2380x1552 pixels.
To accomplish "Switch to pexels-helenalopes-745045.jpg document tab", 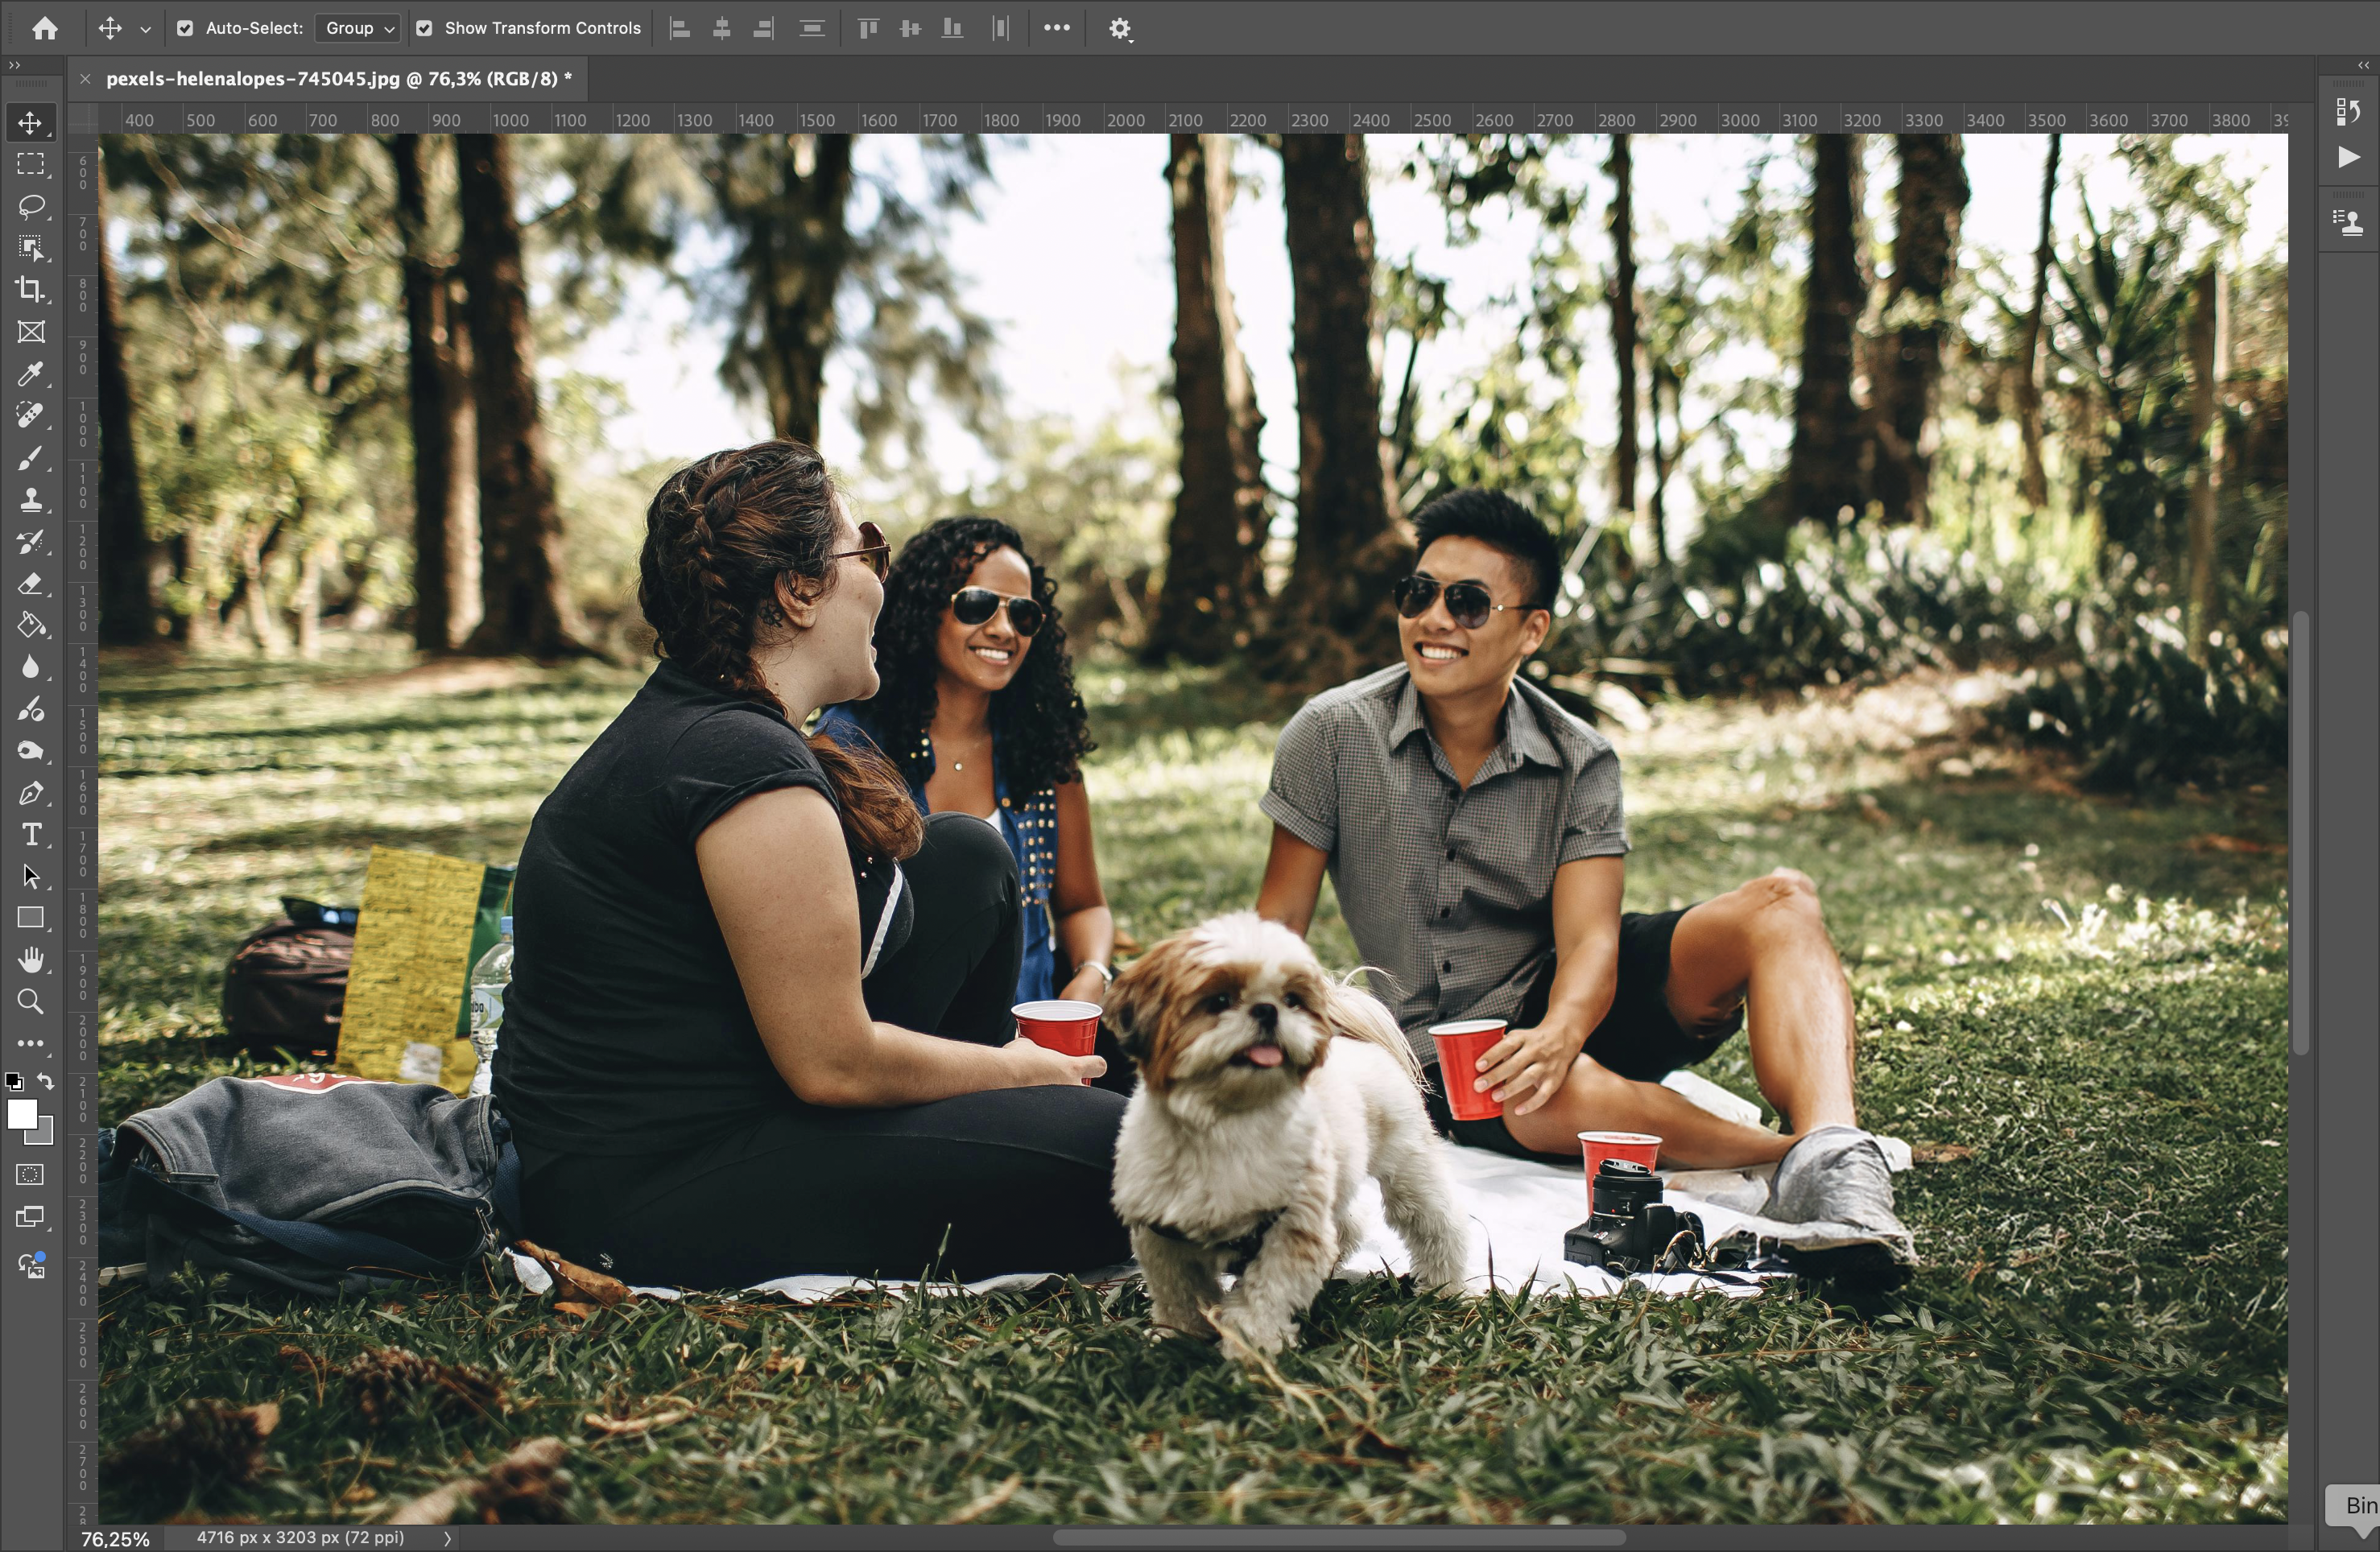I will coord(338,79).
